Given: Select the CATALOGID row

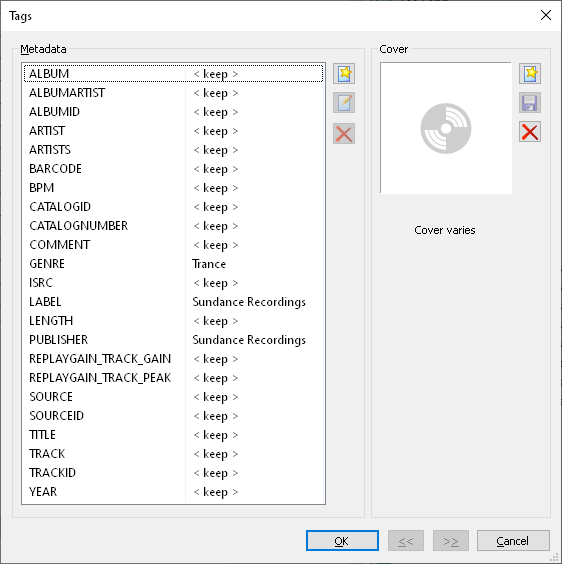Looking at the screenshot, I should pyautogui.click(x=173, y=207).
